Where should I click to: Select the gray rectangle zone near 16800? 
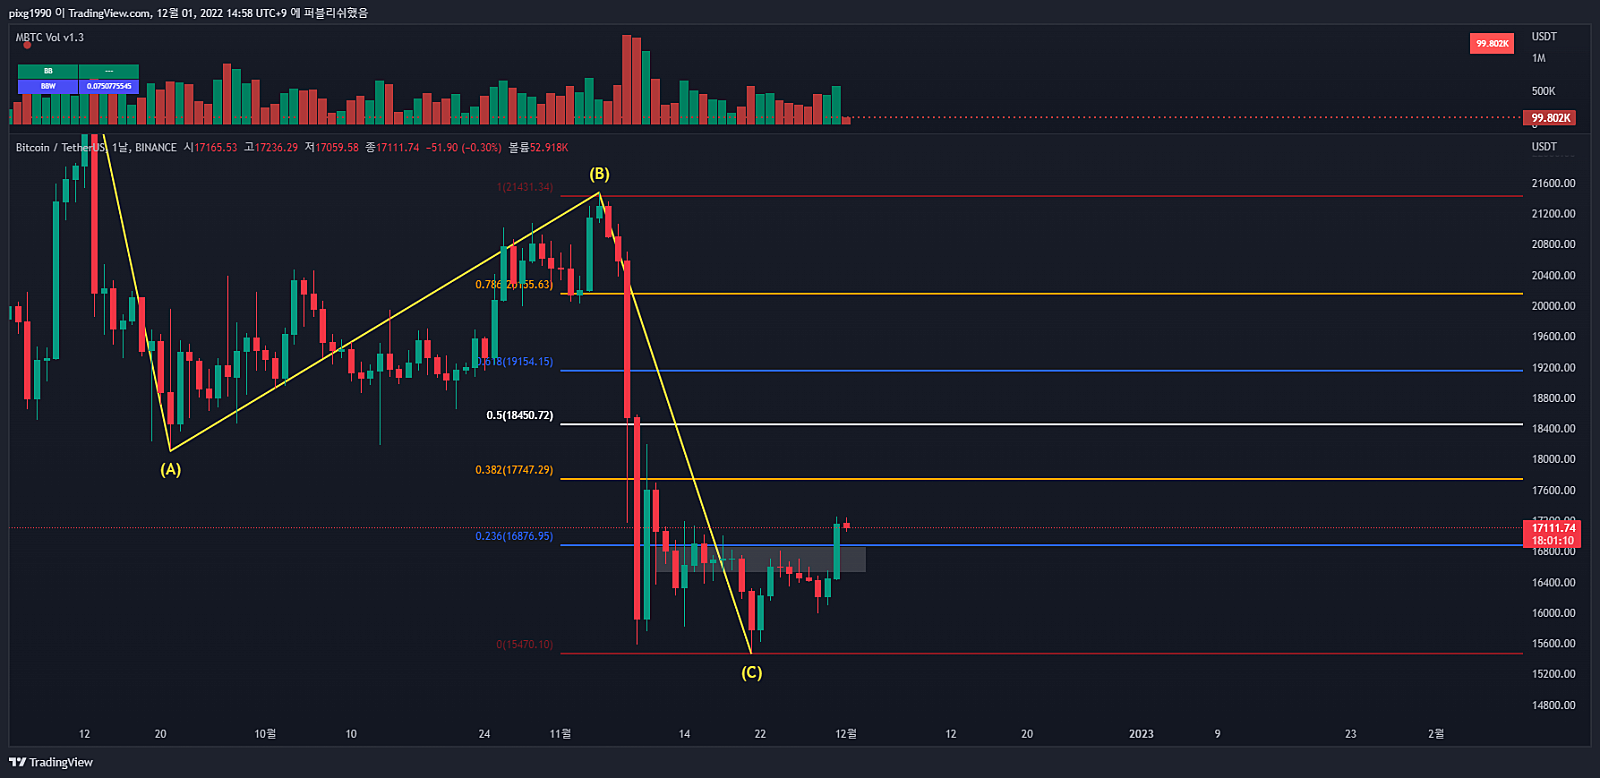tap(760, 559)
